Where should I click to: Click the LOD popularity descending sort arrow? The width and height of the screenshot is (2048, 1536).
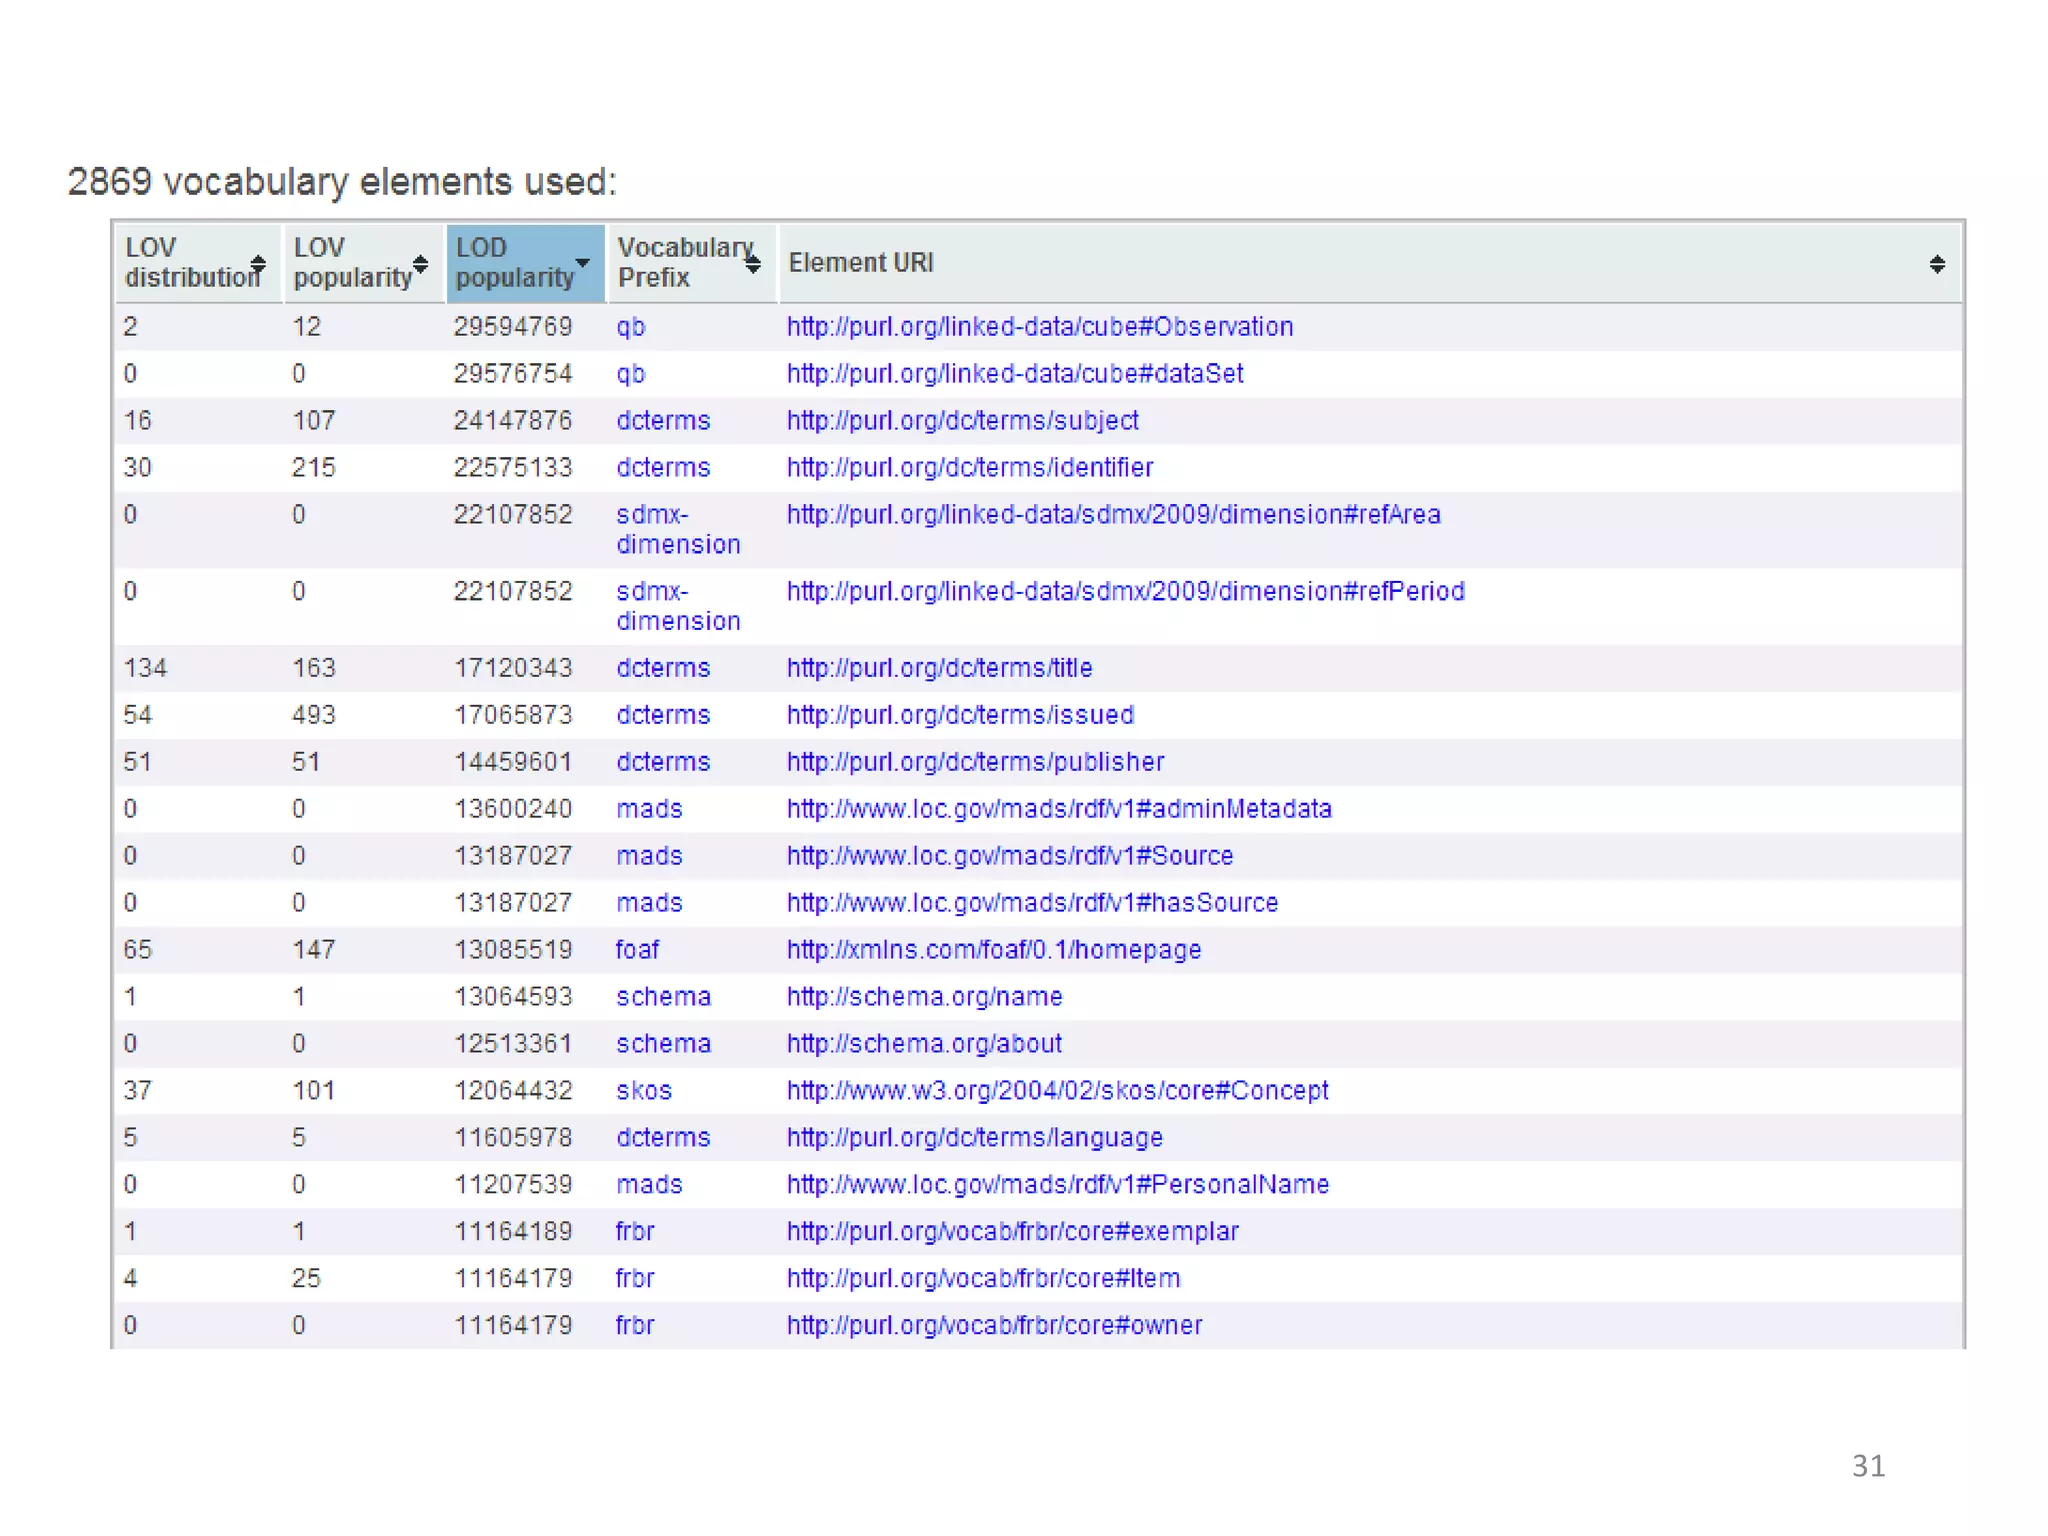(x=582, y=263)
